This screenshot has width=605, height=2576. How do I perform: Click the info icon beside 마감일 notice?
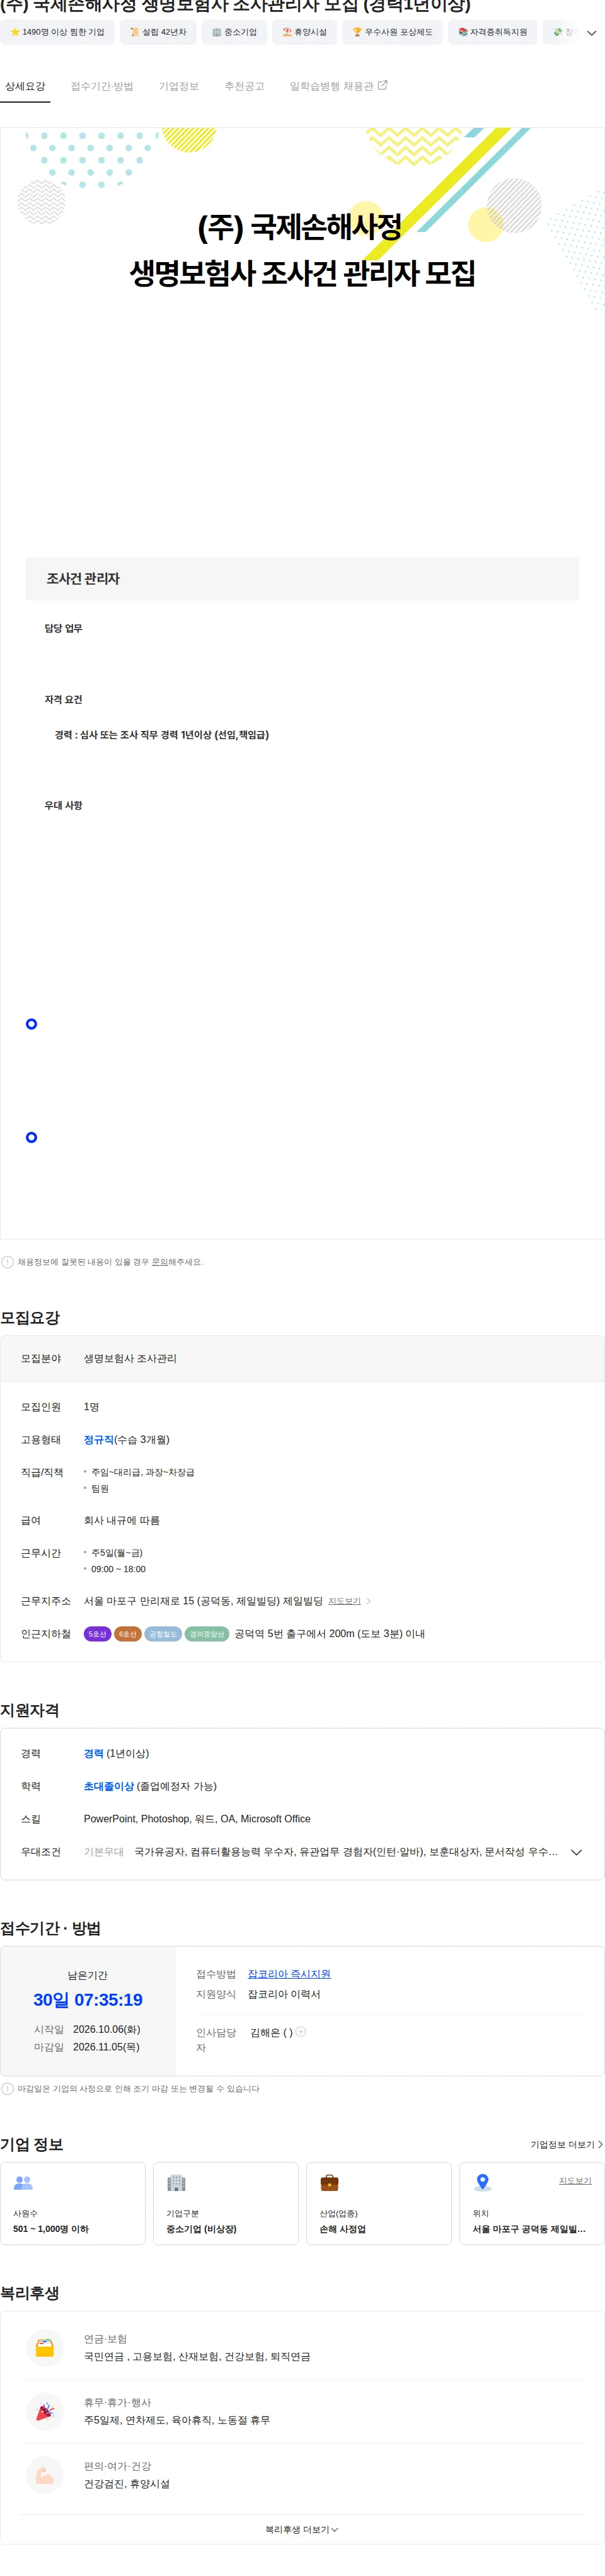tap(7, 2088)
